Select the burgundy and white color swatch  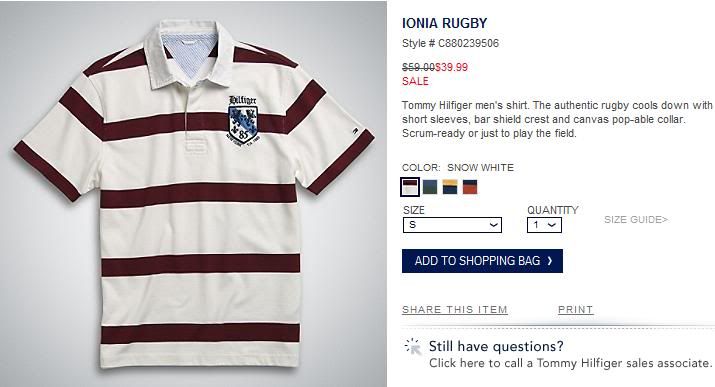tap(410, 187)
